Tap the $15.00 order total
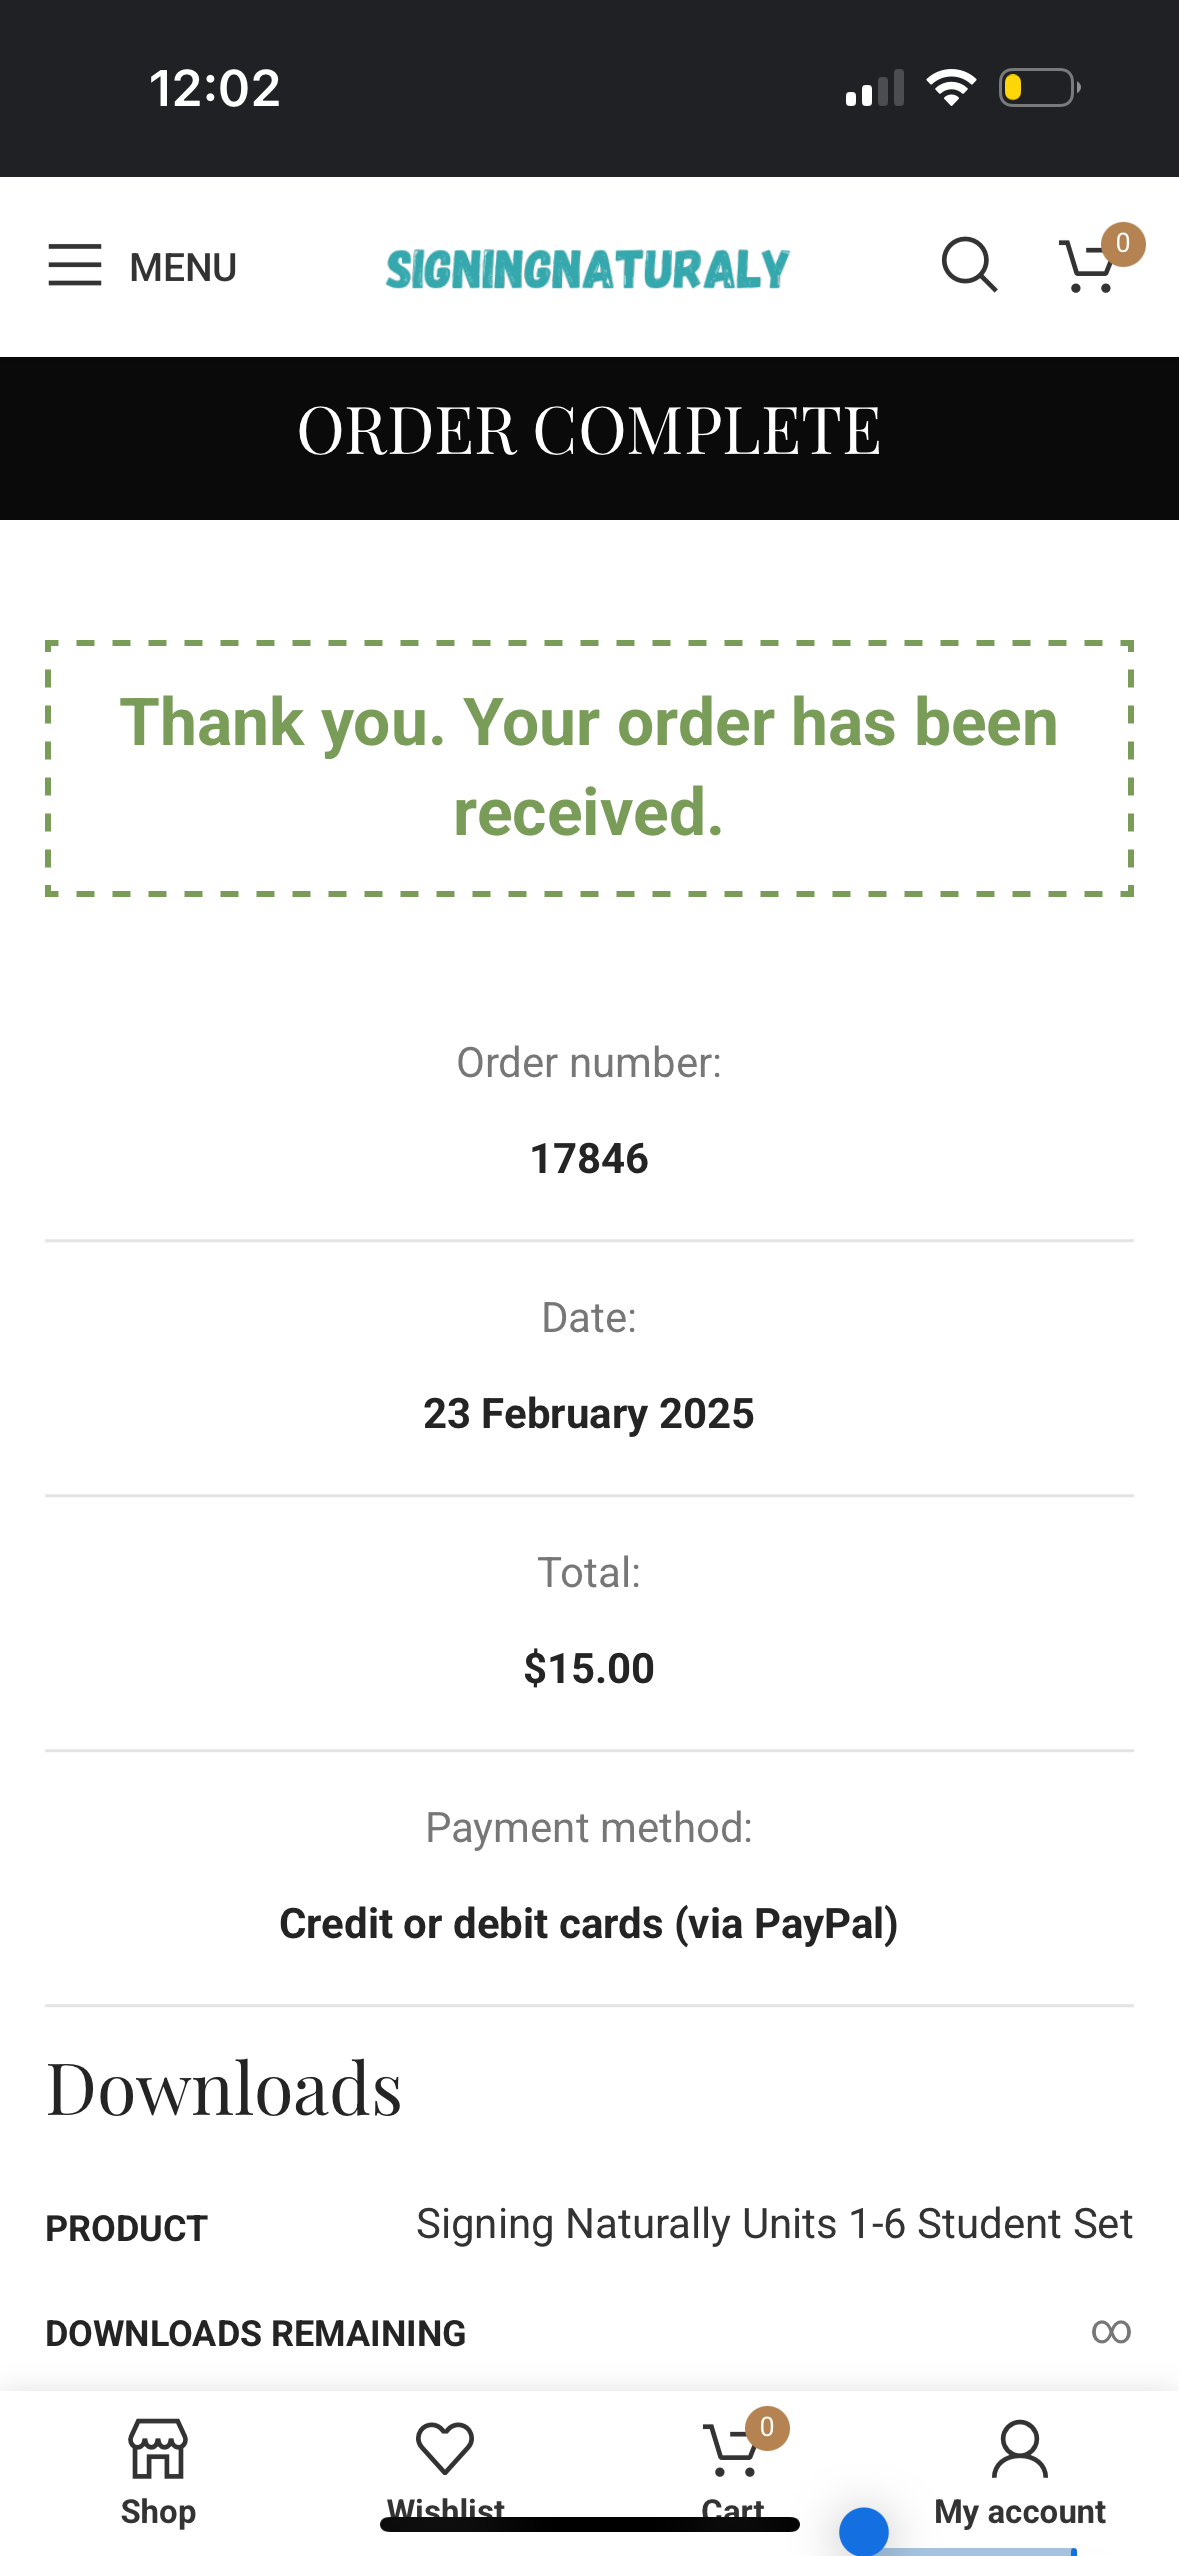This screenshot has width=1179, height=2556. point(589,1668)
